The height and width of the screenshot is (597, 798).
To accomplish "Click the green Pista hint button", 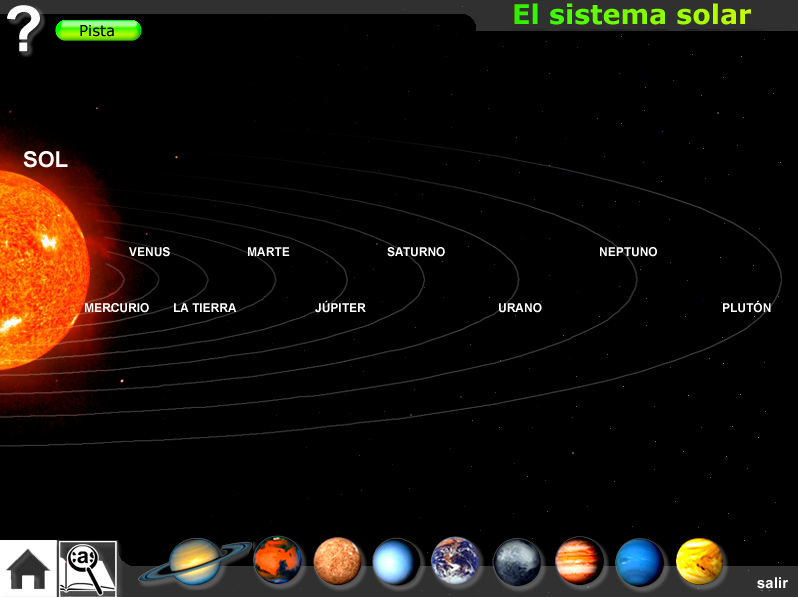I will (x=98, y=31).
